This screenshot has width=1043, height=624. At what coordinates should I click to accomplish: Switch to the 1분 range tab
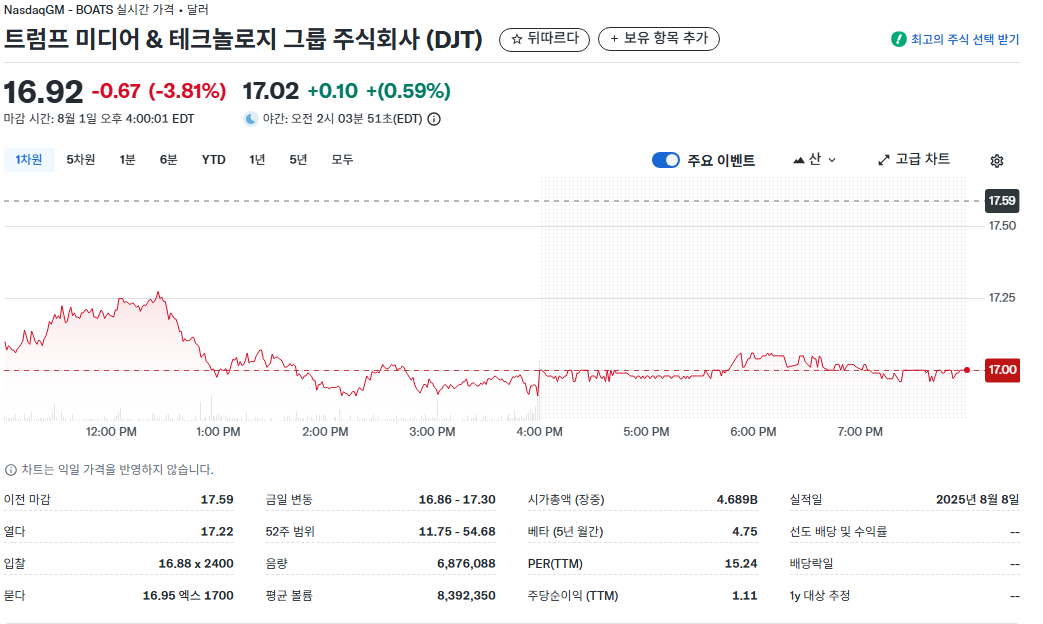[x=127, y=160]
